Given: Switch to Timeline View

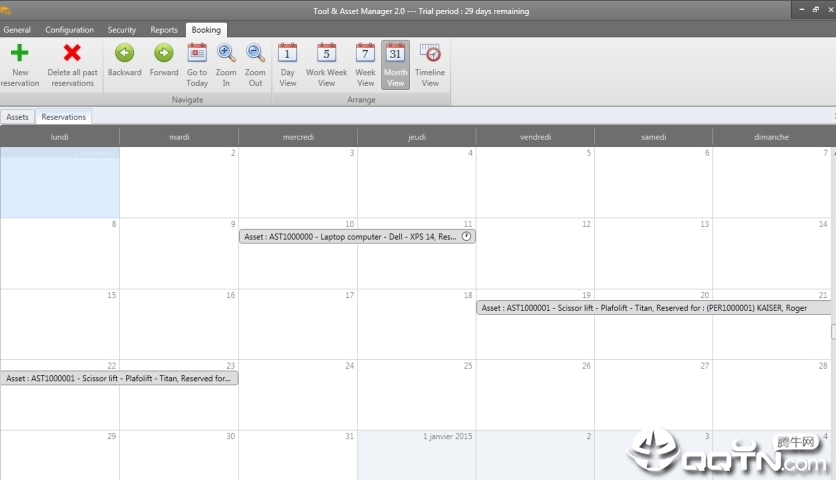Looking at the screenshot, I should pos(430,65).
